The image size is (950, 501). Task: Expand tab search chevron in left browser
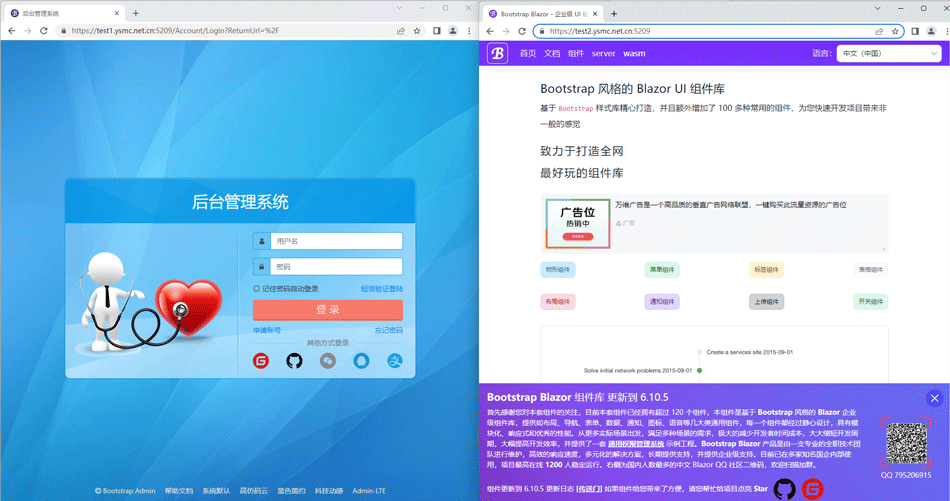(399, 8)
